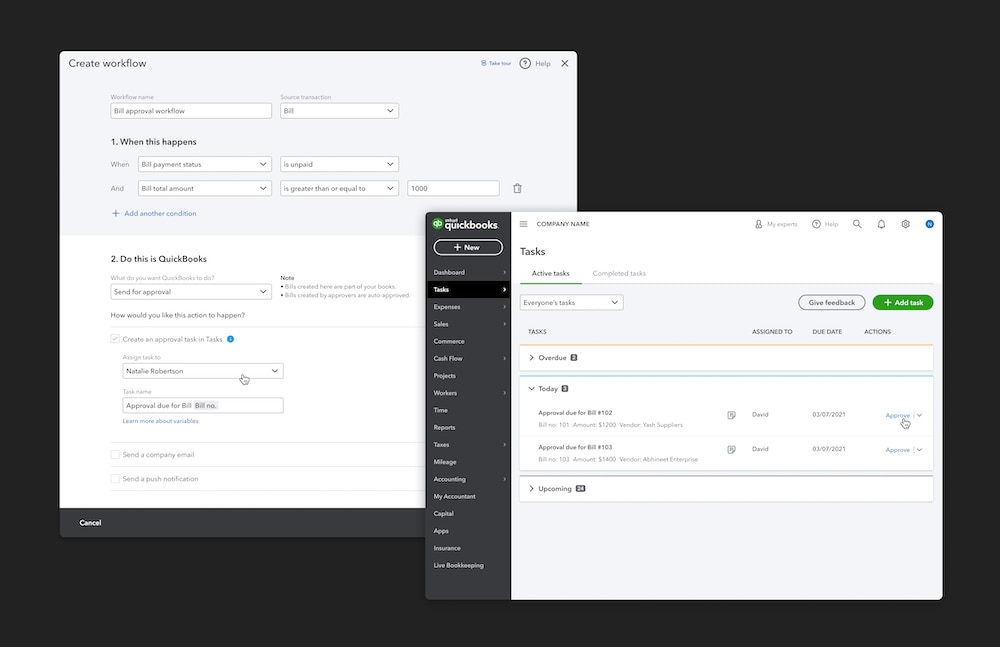This screenshot has width=1000, height=647.
Task: Open 'is greater than or equal to' dropdown
Action: pos(339,188)
